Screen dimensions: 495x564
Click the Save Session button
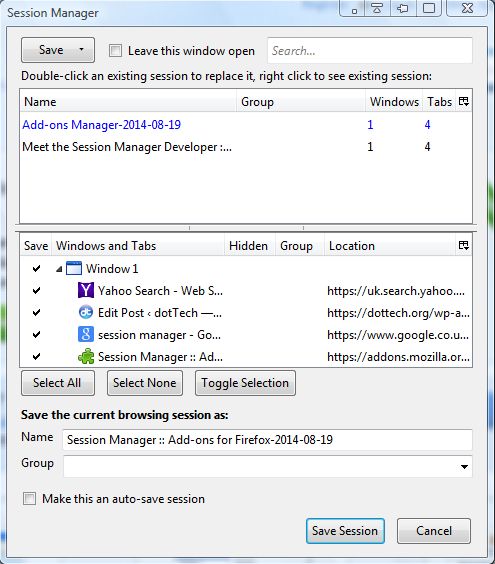click(x=345, y=531)
